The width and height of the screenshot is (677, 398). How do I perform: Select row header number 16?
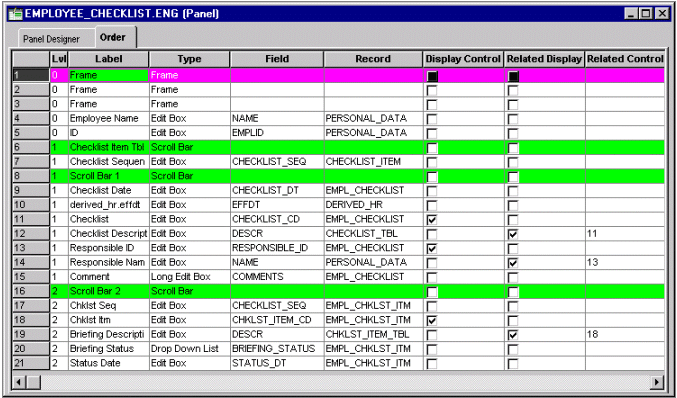[31, 291]
